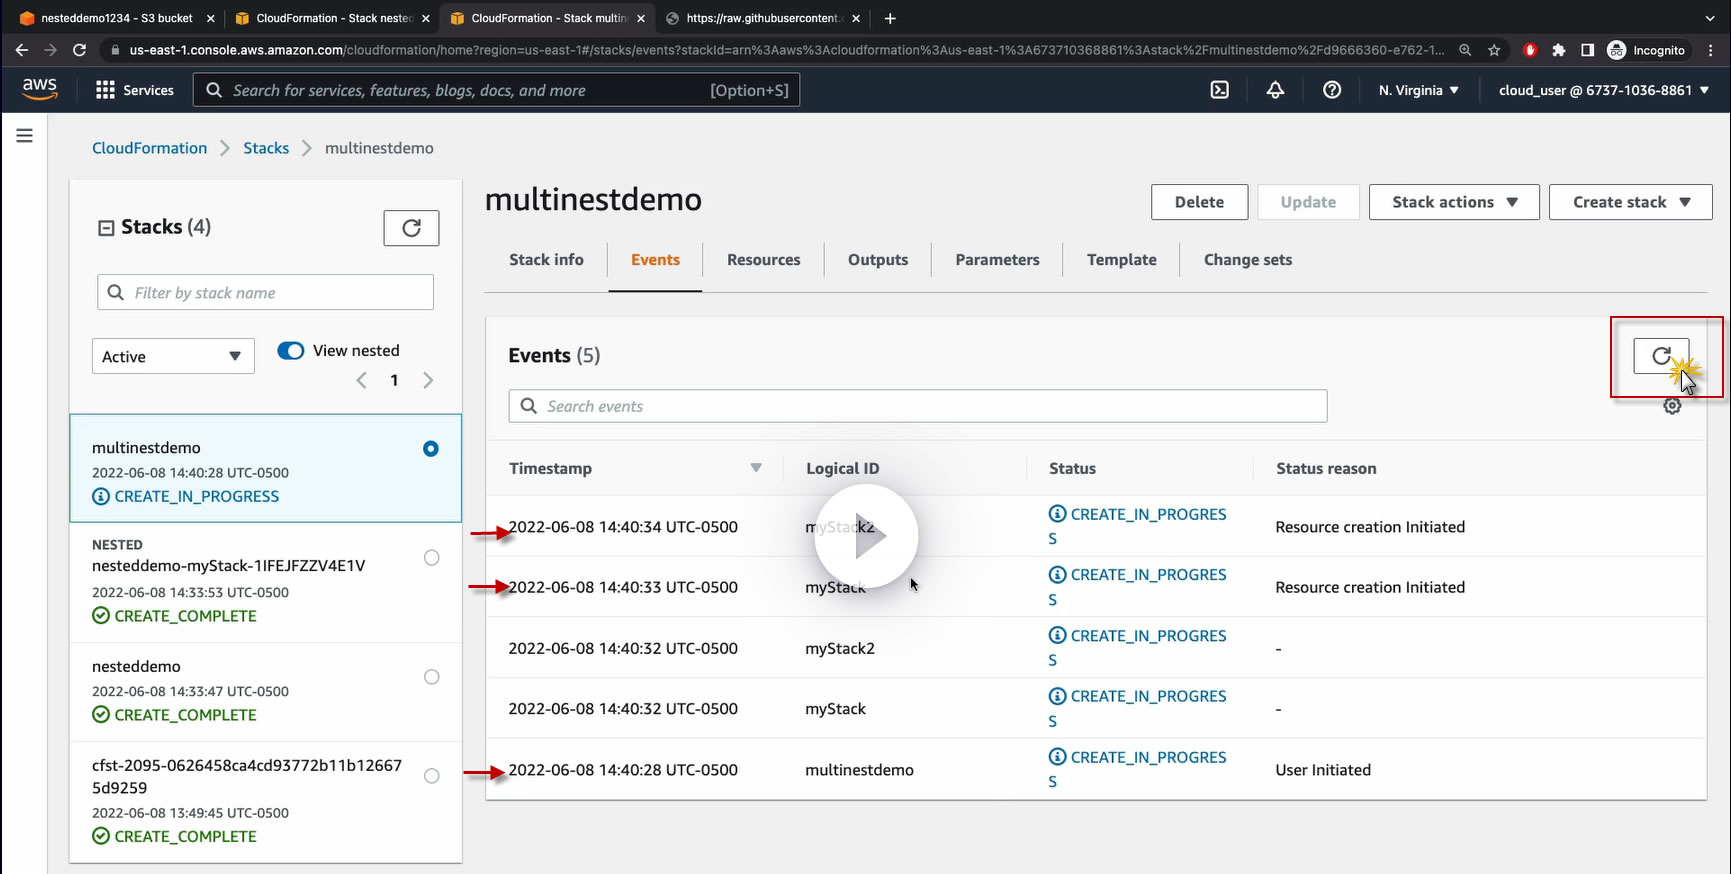Screen dimensions: 1731x874
Task: Click the Delete stack button
Action: 1199,202
